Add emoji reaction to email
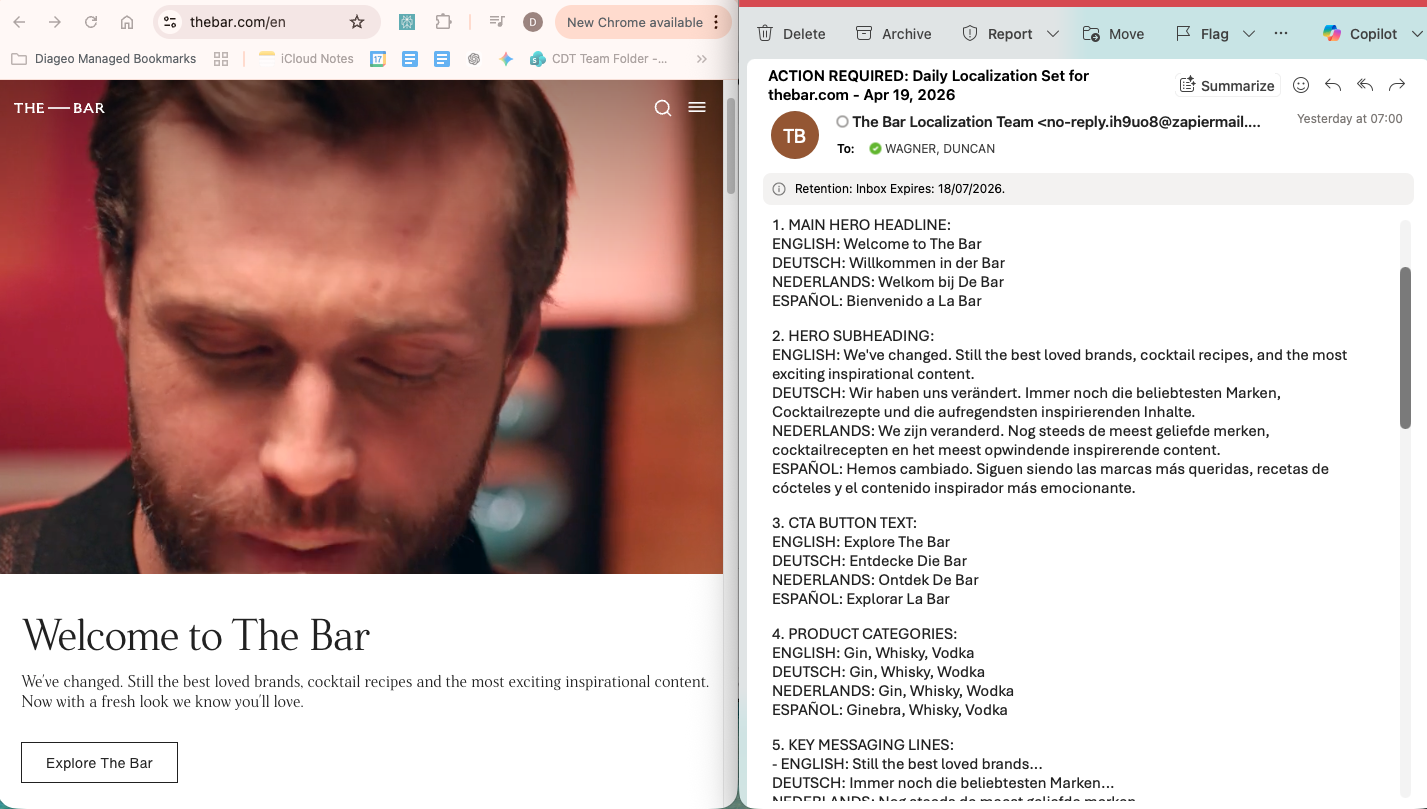1427x809 pixels. (1301, 86)
